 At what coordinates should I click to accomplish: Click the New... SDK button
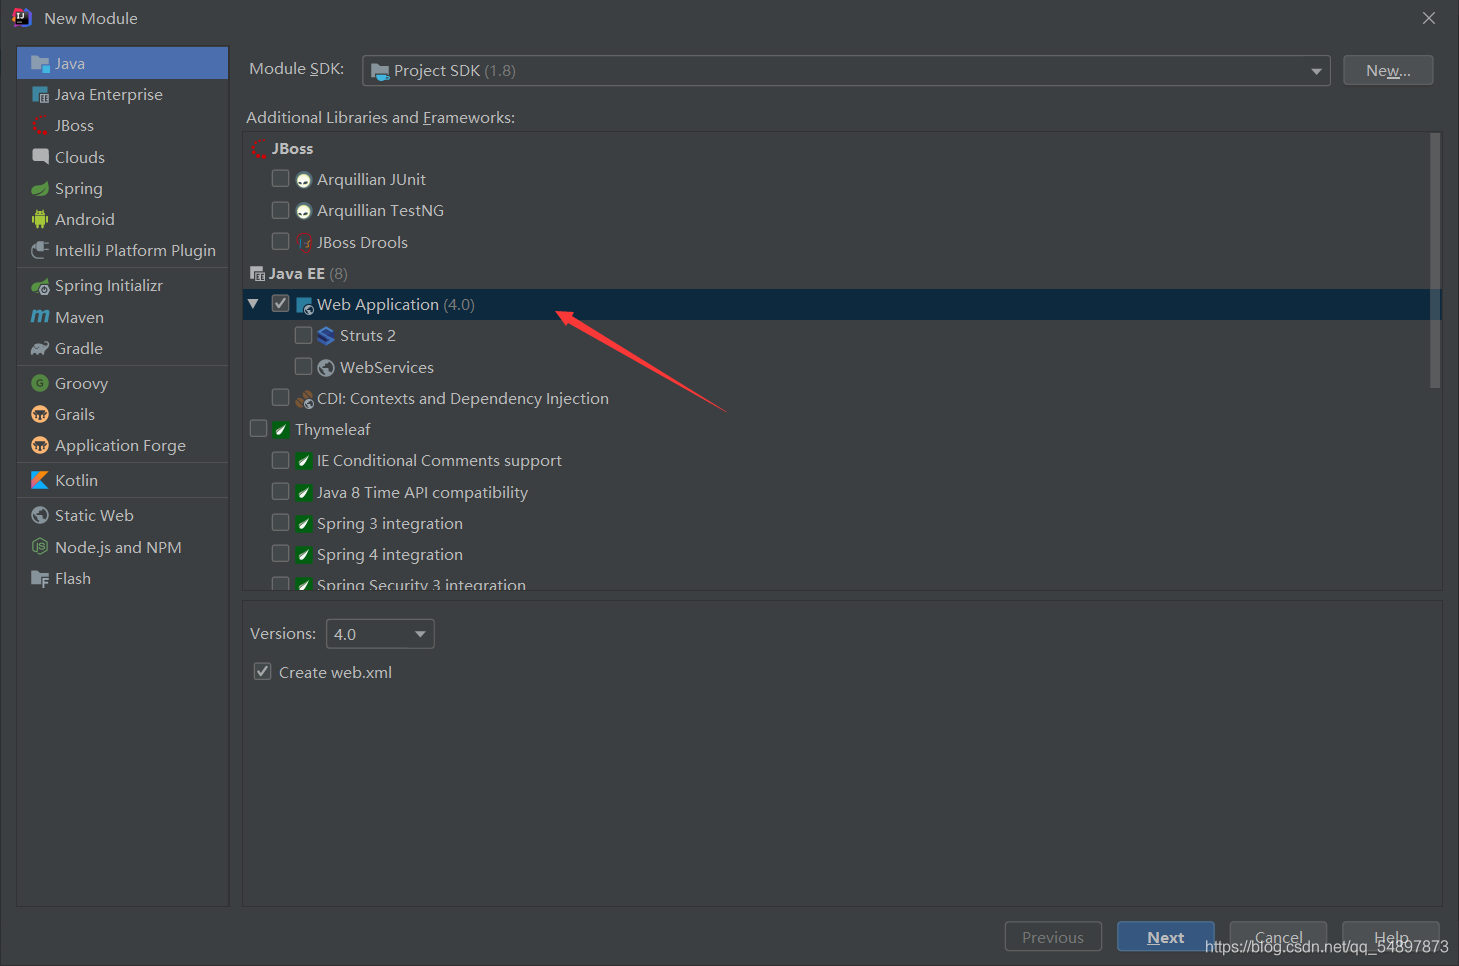click(x=1388, y=70)
